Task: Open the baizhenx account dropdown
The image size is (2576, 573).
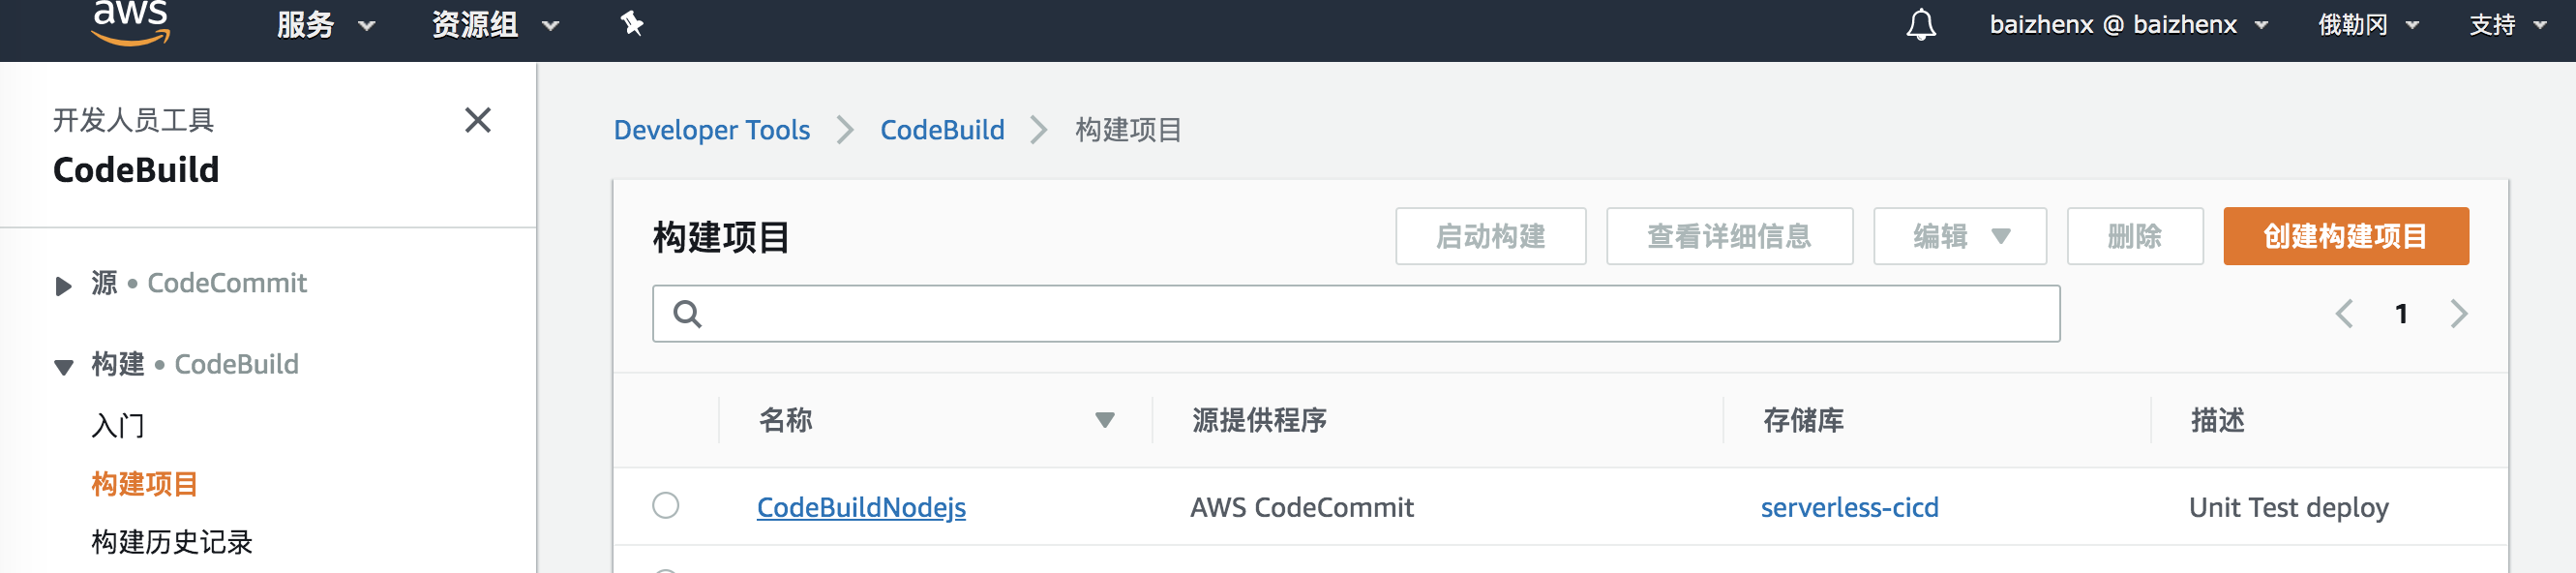Action: [x=2129, y=24]
